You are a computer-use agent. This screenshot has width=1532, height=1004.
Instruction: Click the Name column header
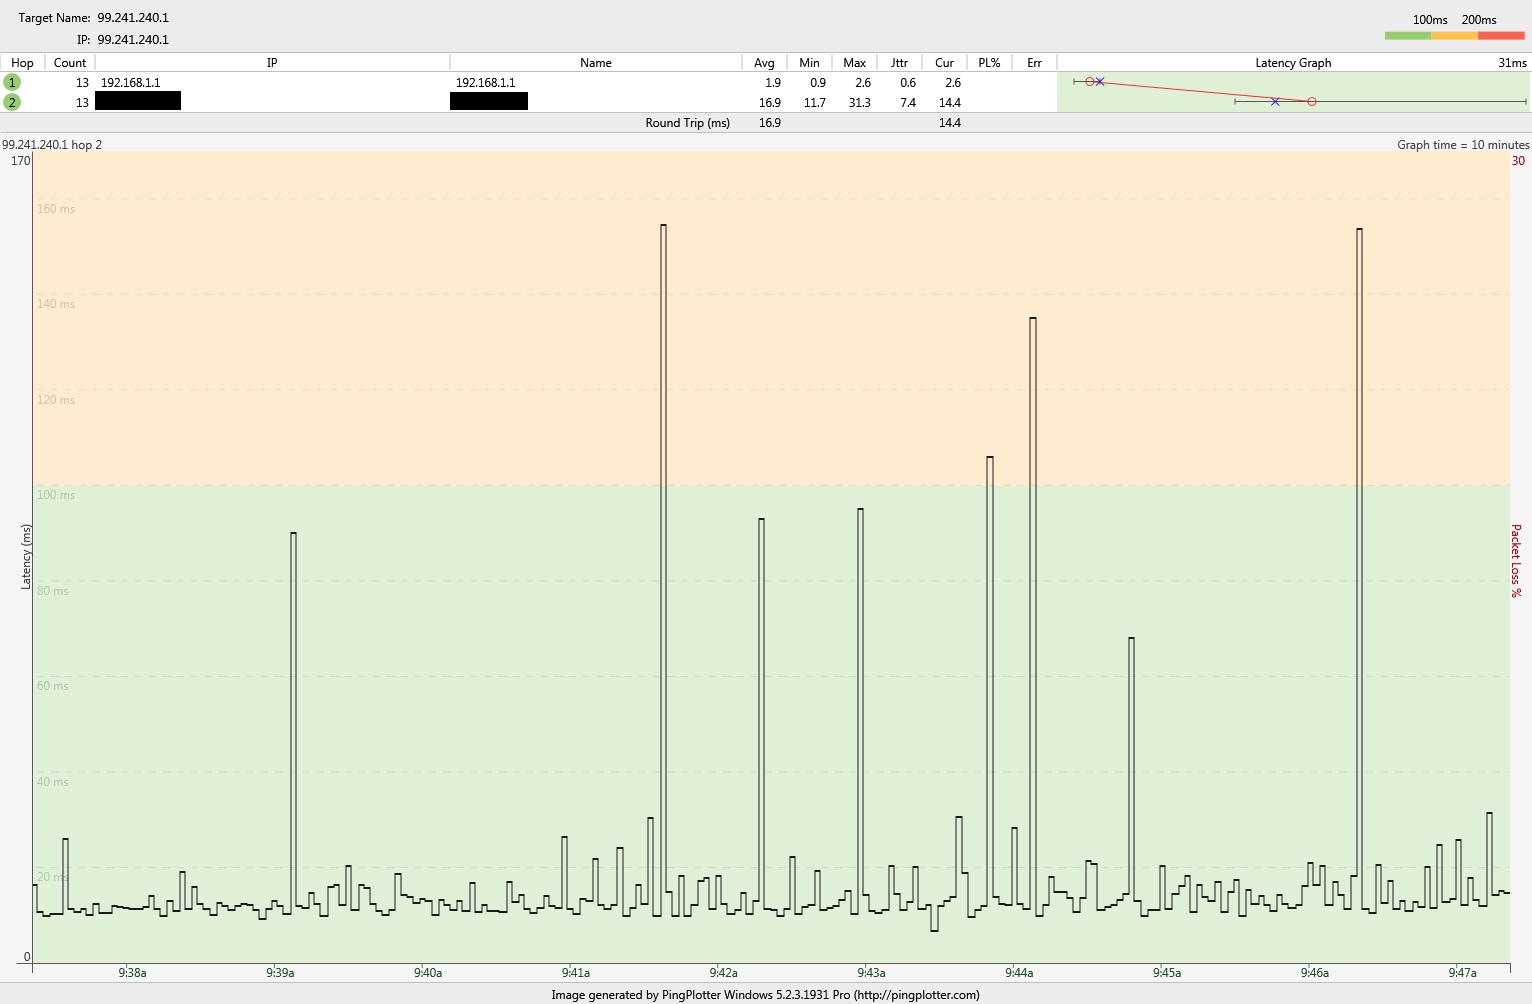[x=596, y=62]
